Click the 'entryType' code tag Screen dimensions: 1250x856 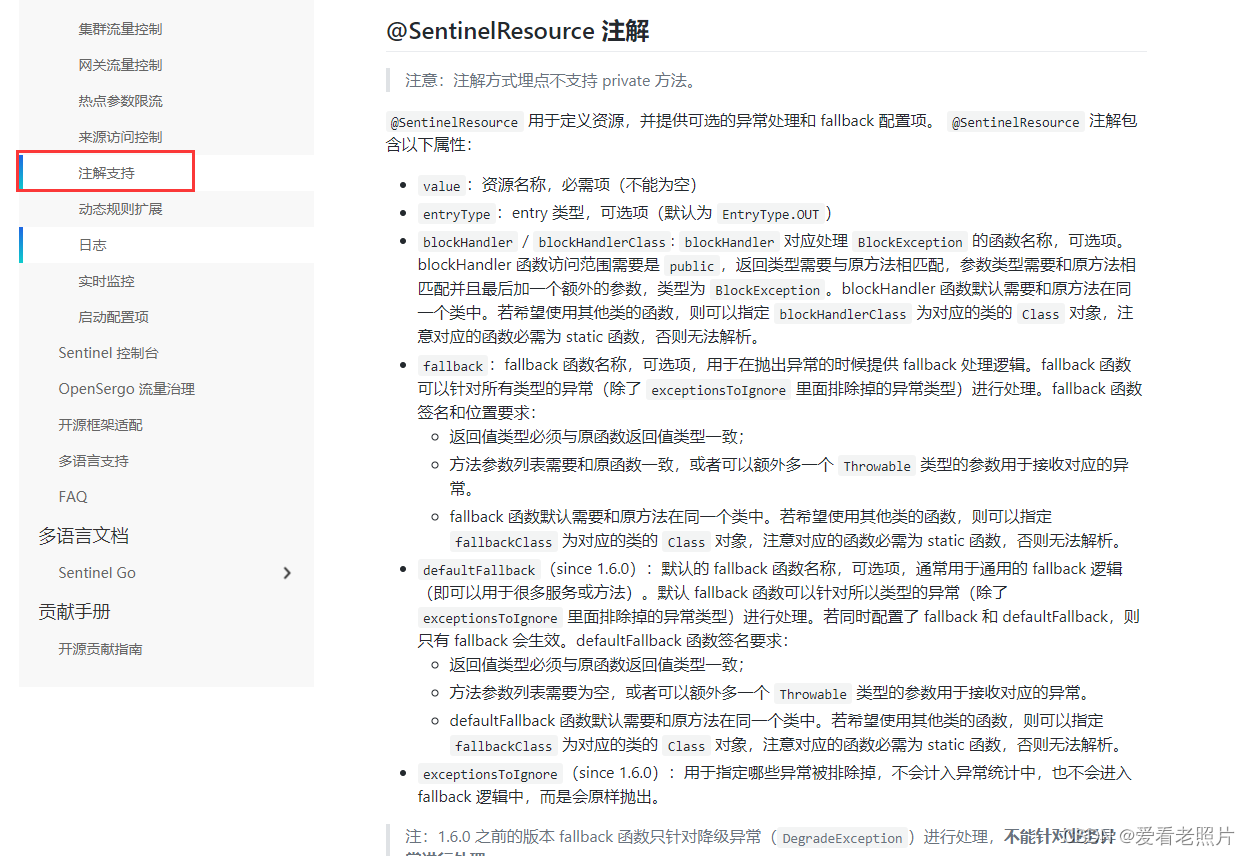click(456, 214)
